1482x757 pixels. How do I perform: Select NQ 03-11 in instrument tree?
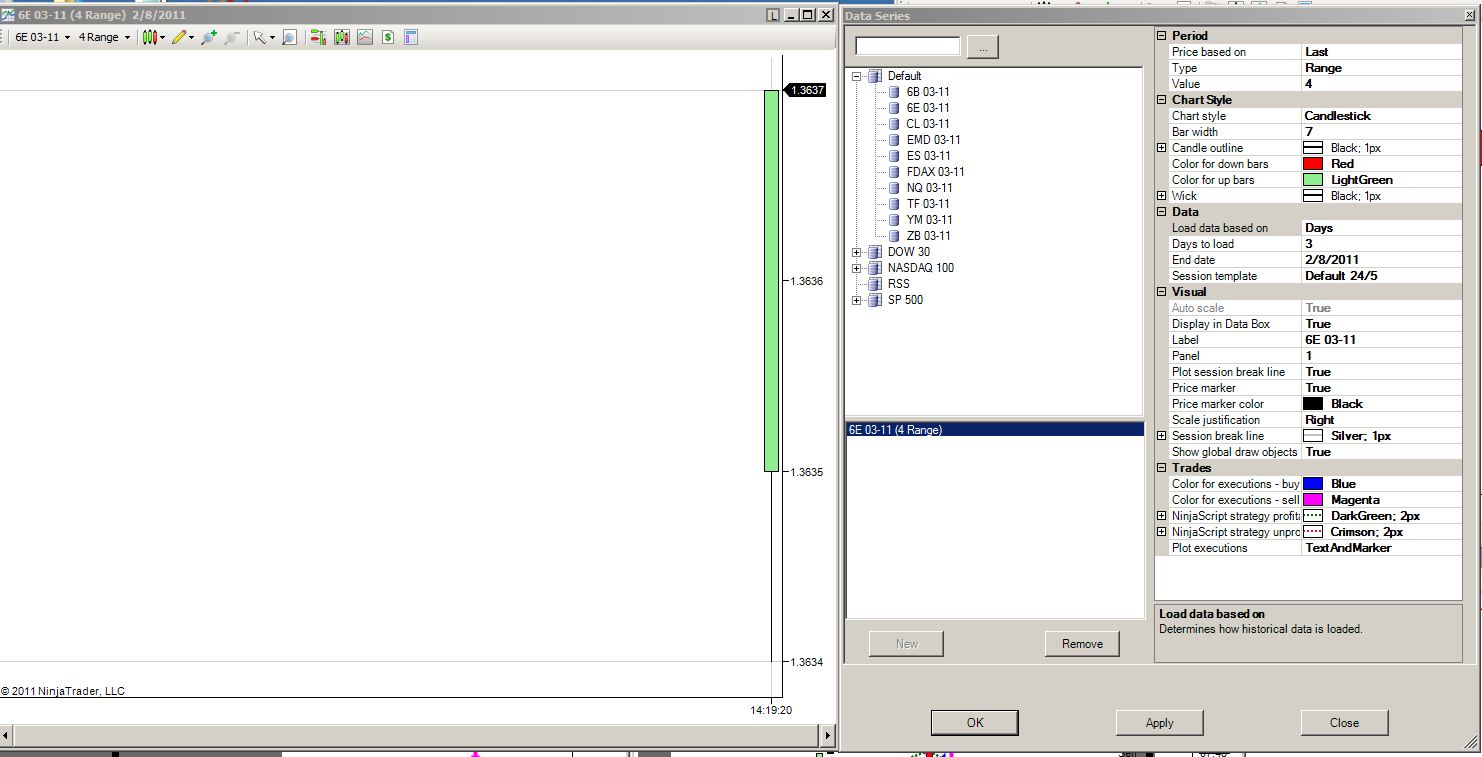pyautogui.click(x=929, y=188)
